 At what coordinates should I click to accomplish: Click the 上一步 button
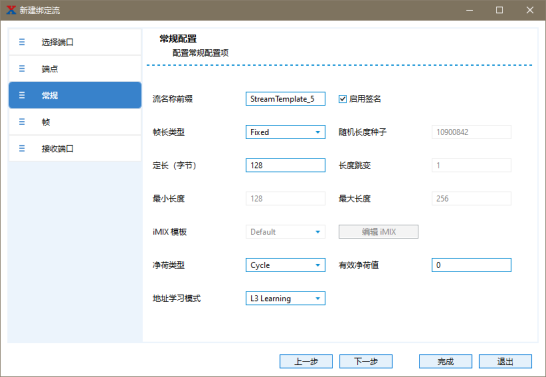click(x=306, y=361)
